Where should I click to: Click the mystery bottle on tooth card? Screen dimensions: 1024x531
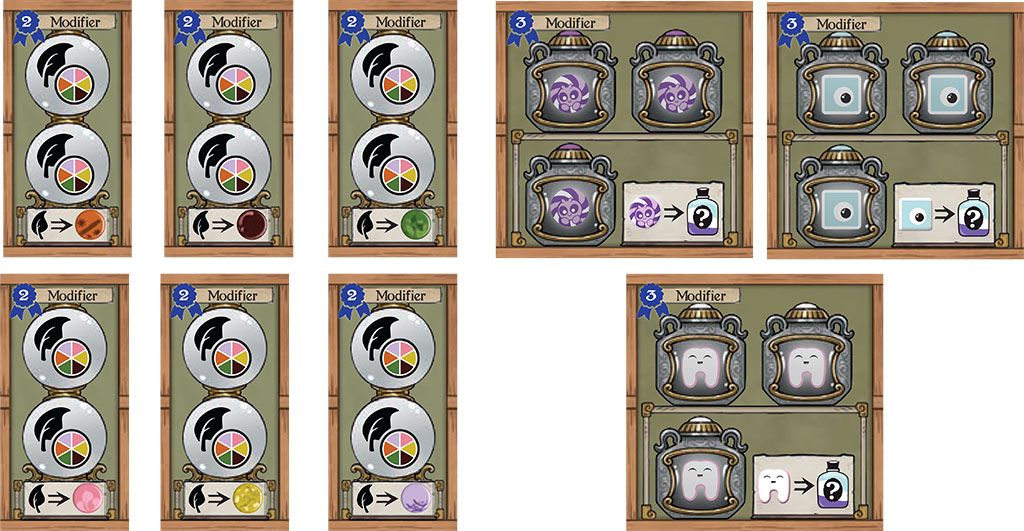coord(832,486)
